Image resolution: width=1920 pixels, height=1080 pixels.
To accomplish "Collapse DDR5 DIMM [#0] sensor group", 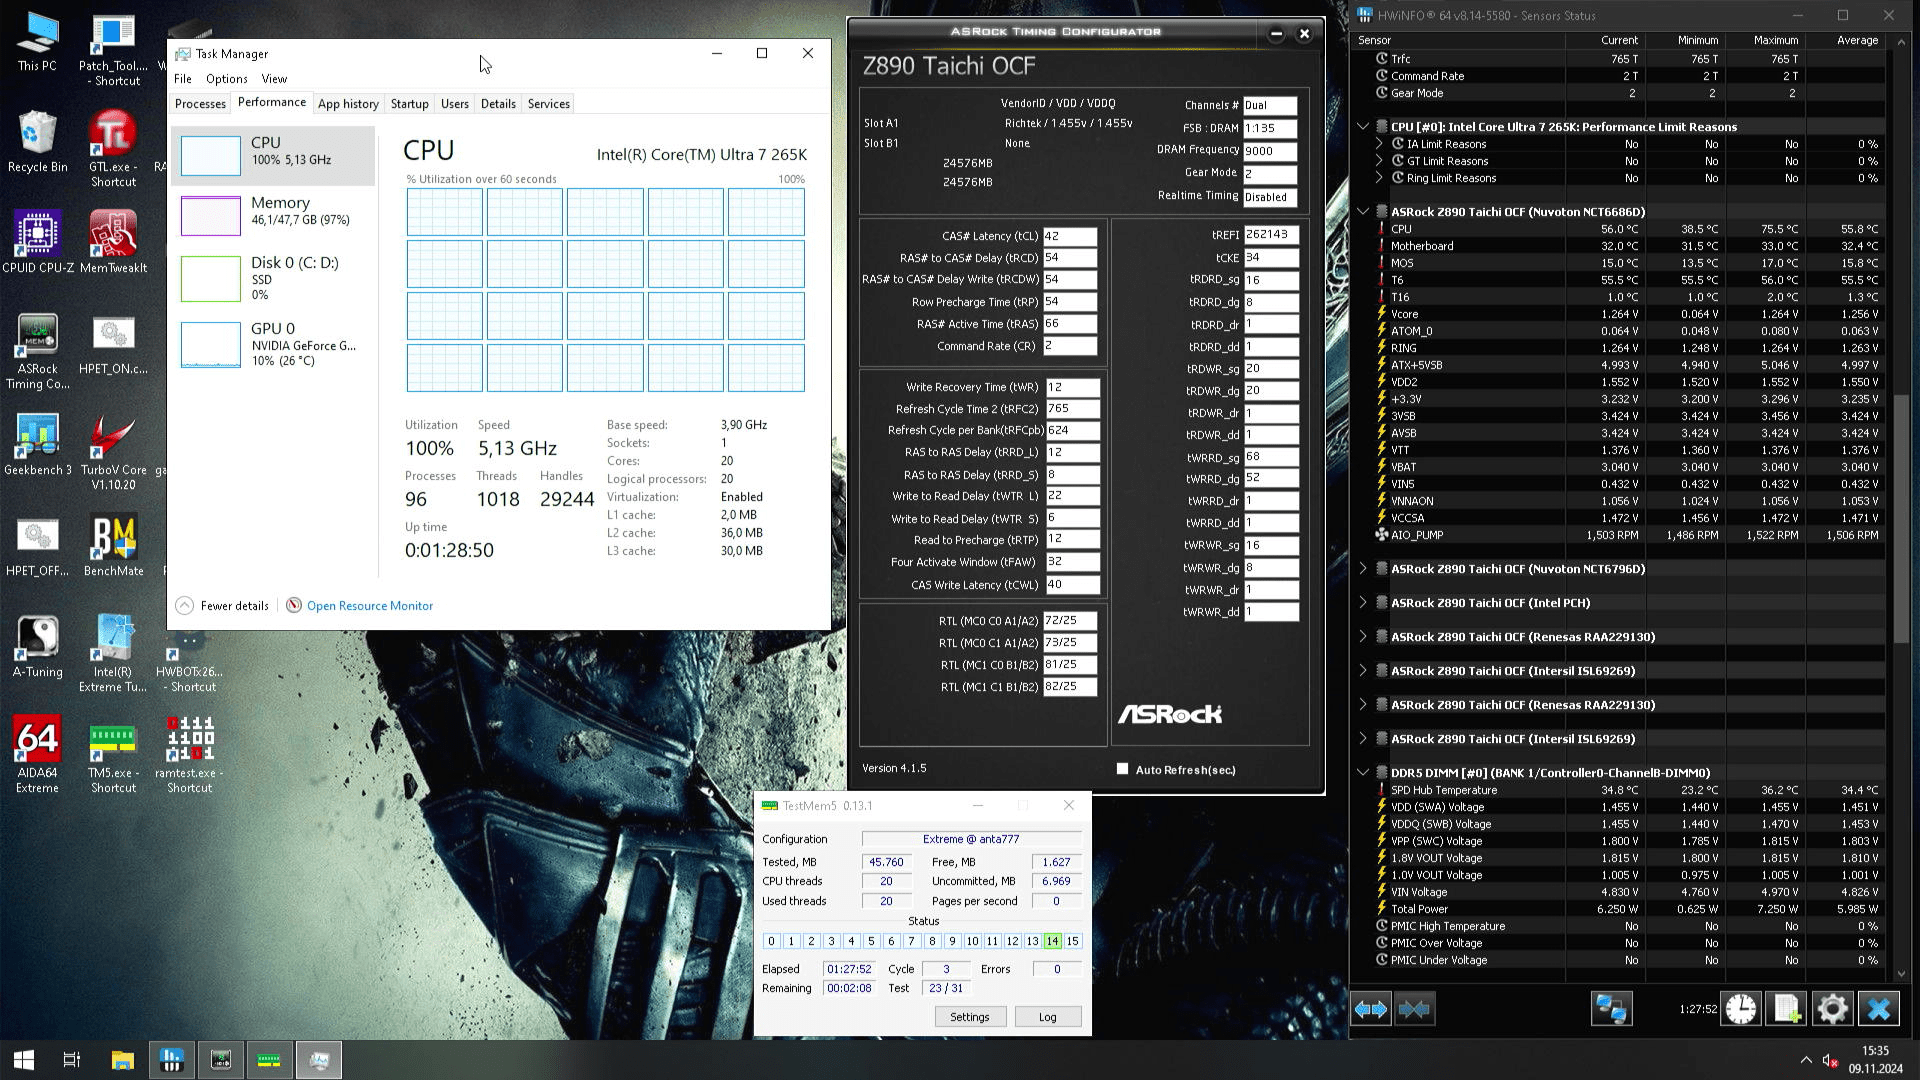I will pos(1363,773).
